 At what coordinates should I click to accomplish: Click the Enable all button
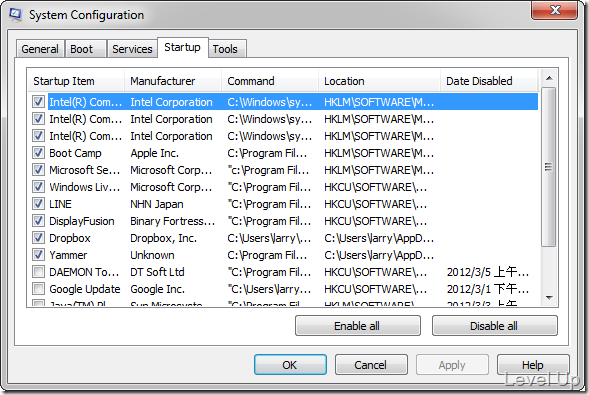pos(358,326)
